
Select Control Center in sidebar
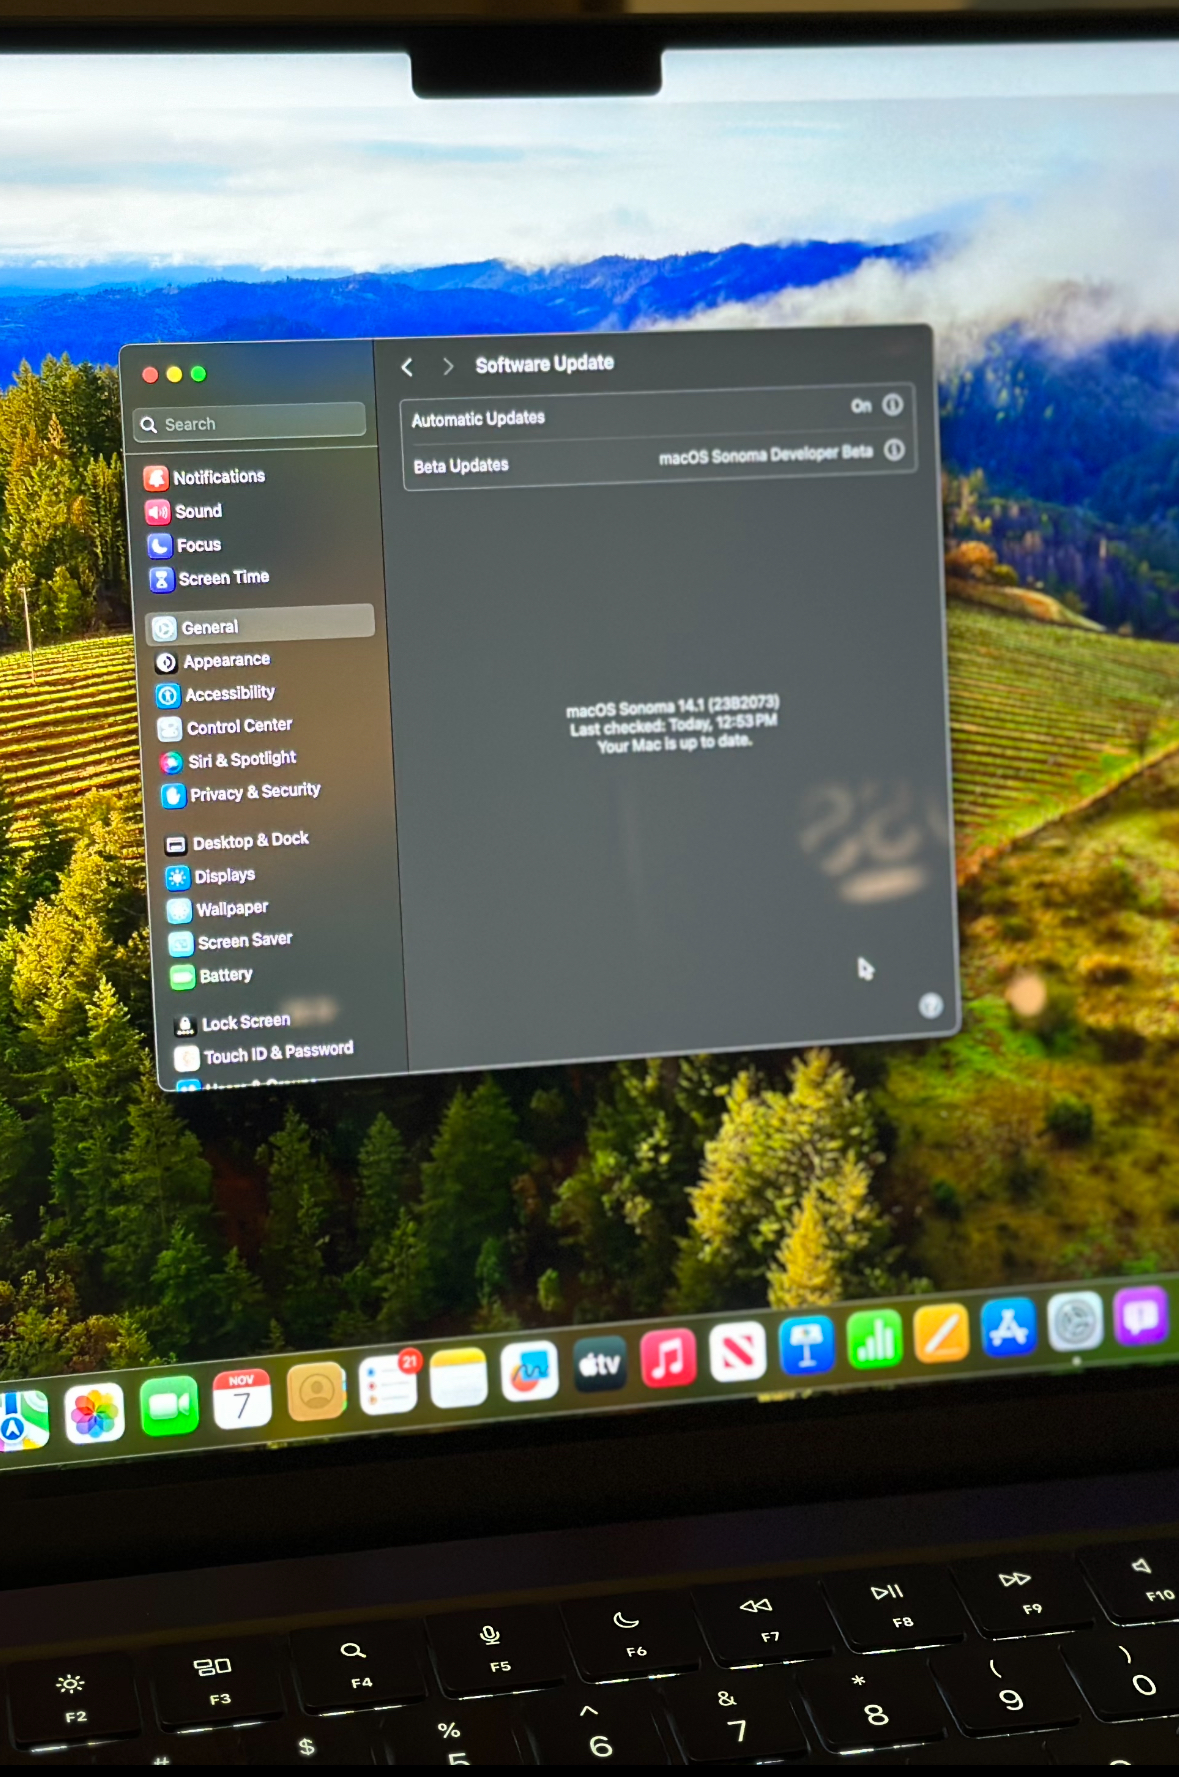click(x=225, y=726)
